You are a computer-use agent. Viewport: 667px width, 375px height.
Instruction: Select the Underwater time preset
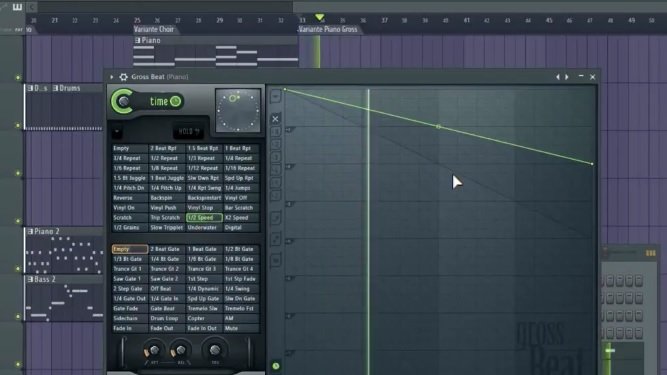tap(204, 227)
